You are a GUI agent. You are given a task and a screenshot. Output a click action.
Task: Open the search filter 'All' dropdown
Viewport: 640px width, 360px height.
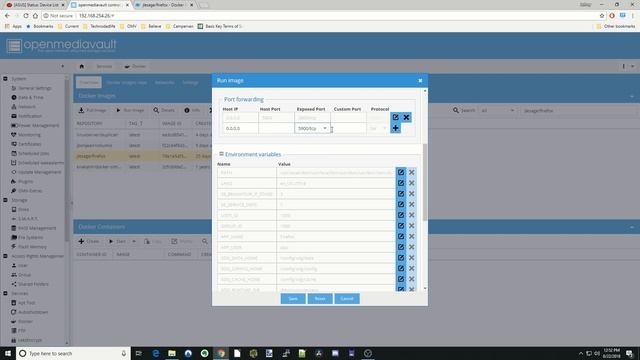[512, 110]
